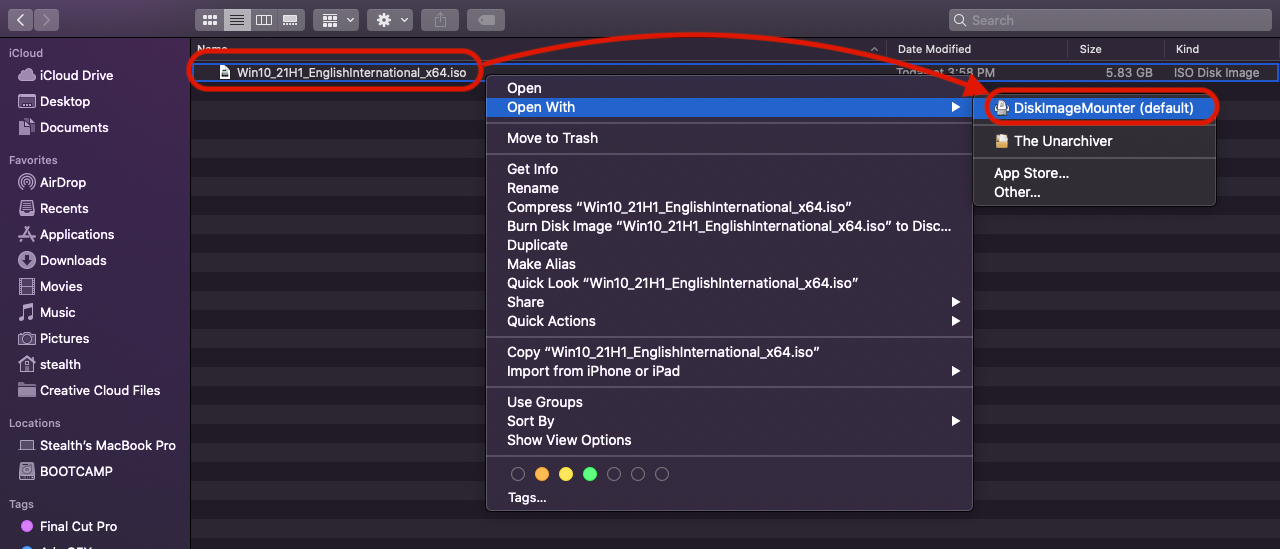Select Use Groups from context menu
Screen dimensions: 1280x549
point(729,402)
